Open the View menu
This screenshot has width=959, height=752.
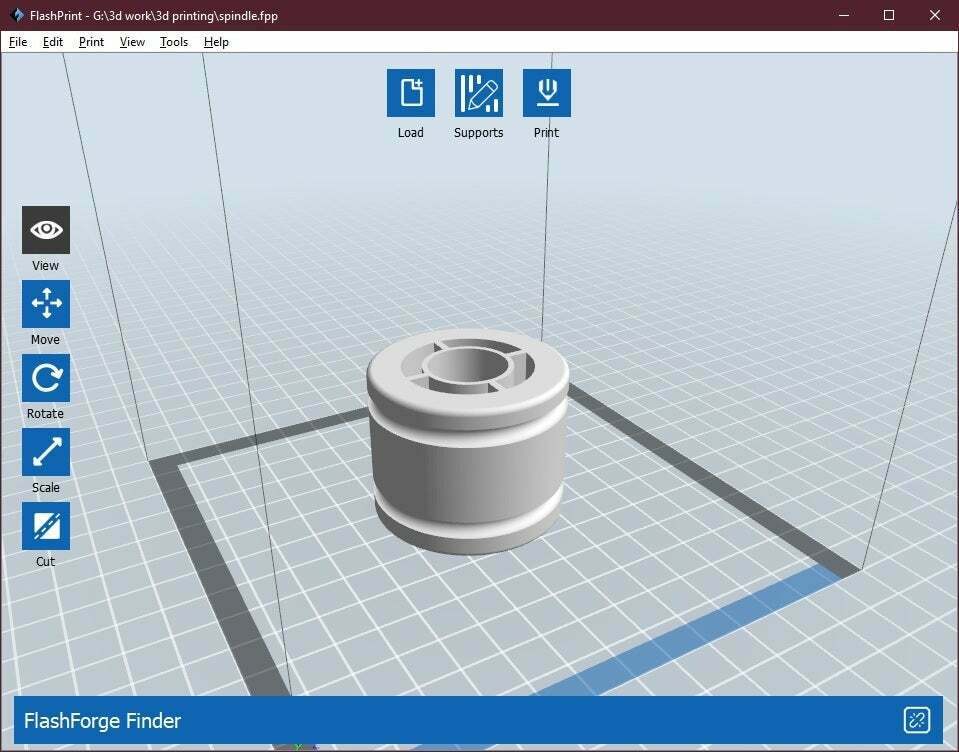pos(132,42)
